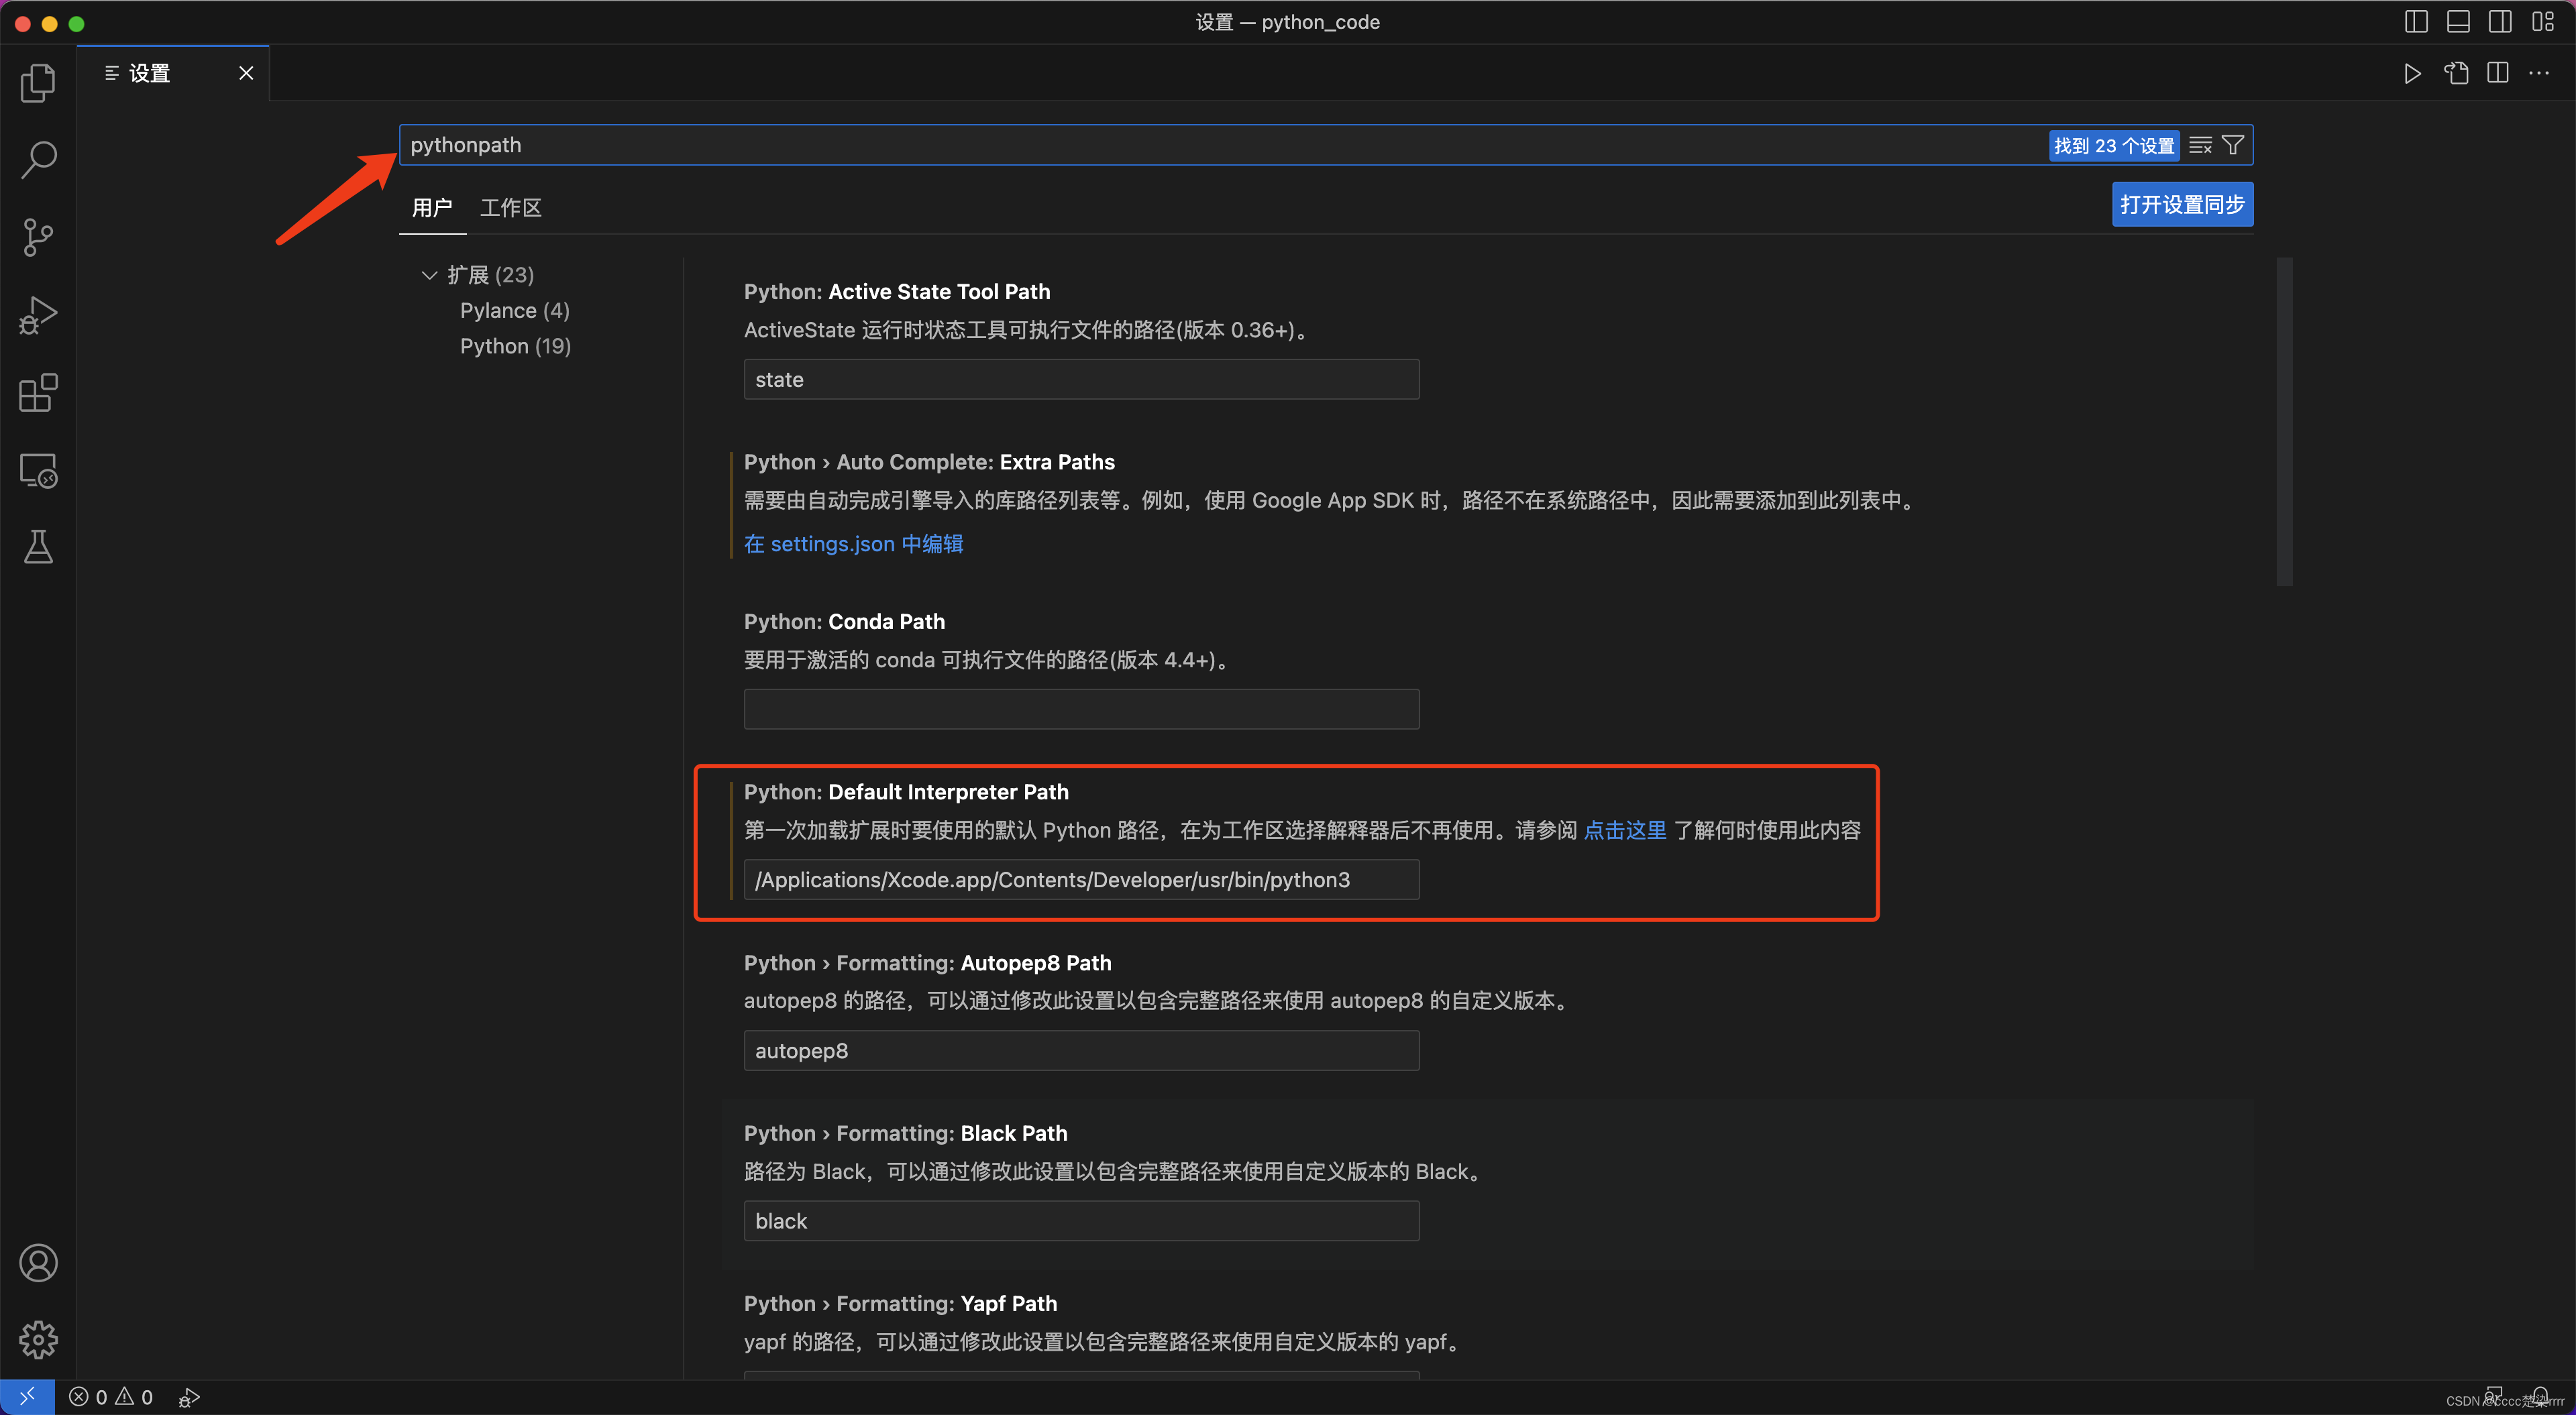
Task: Click the 打开设置同步 button
Action: (2182, 204)
